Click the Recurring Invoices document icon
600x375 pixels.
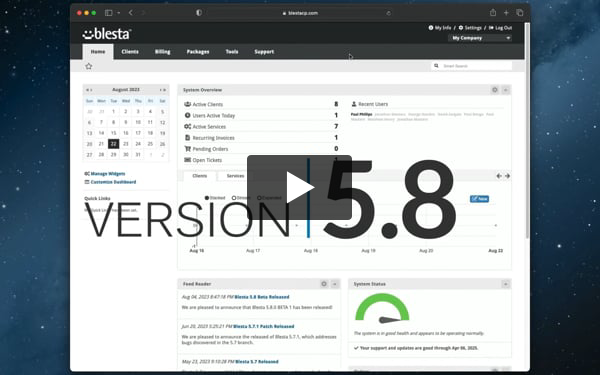[188, 137]
